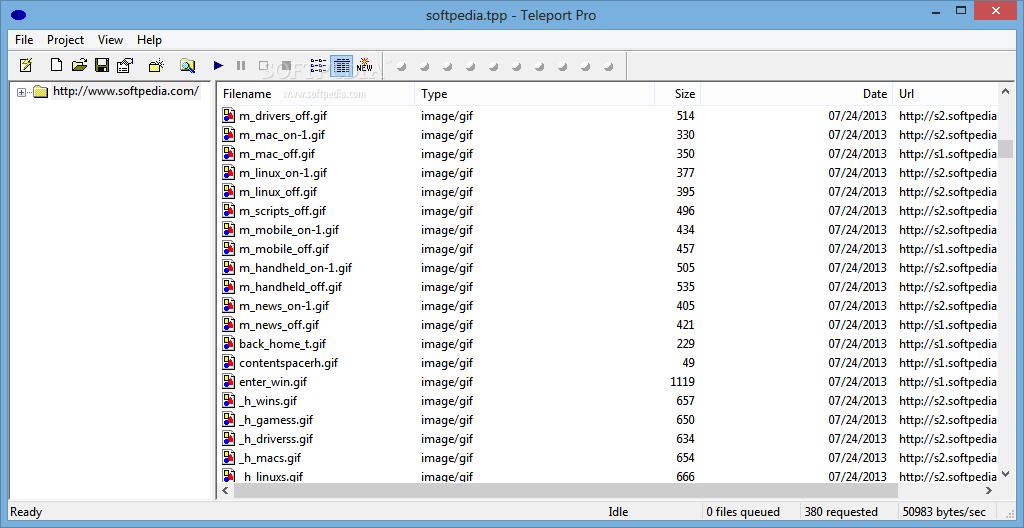Click the file icon beside m_scripts_off.gif
This screenshot has width=1024, height=528.
(x=228, y=210)
